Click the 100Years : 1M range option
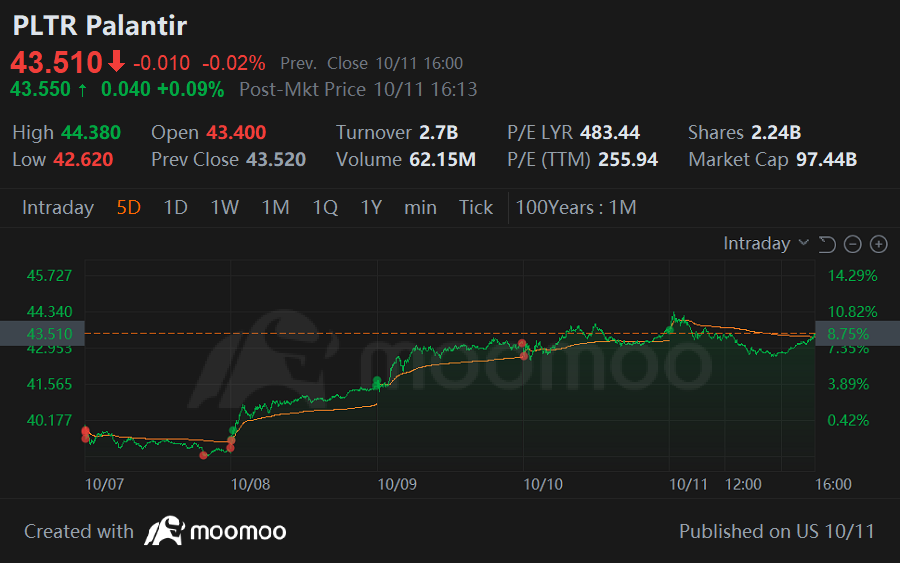Image resolution: width=900 pixels, height=563 pixels. pos(576,207)
